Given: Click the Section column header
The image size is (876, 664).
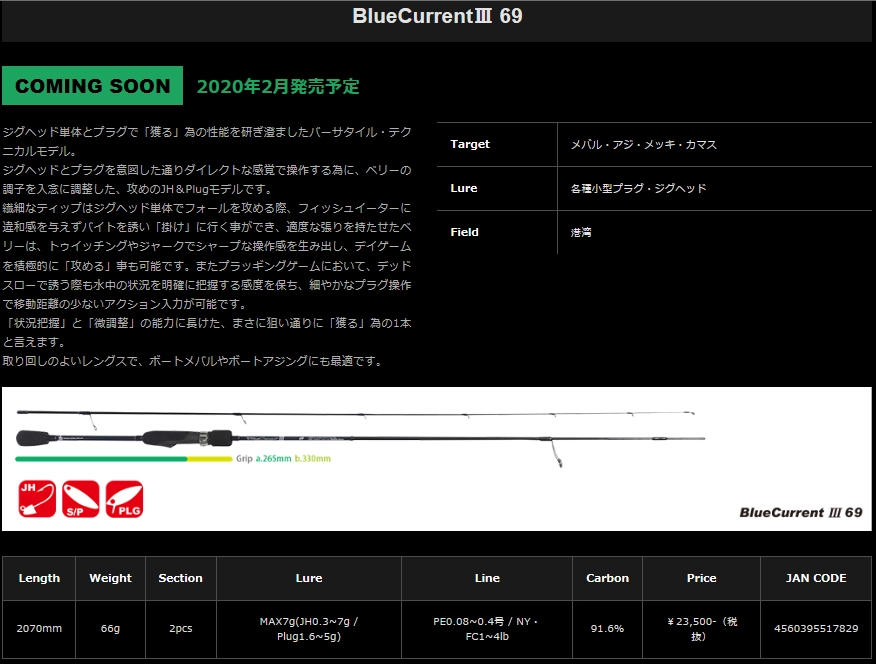Looking at the screenshot, I should point(180,578).
